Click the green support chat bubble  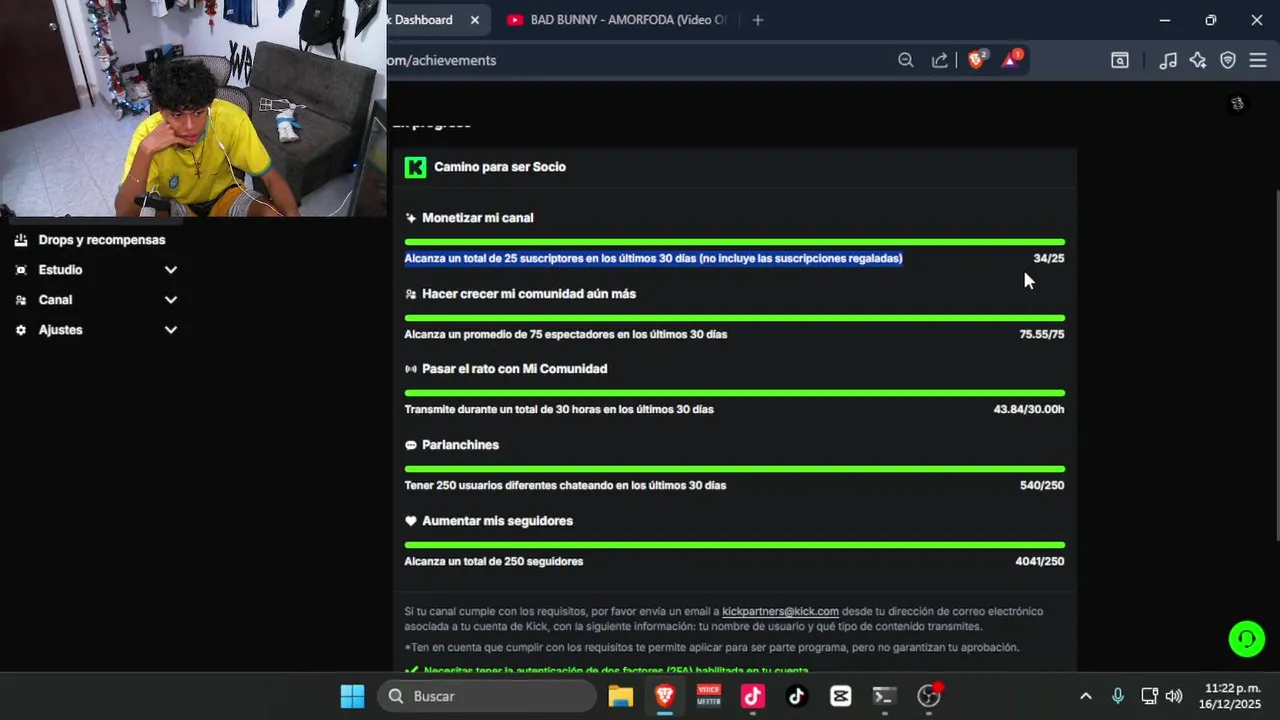(1247, 639)
